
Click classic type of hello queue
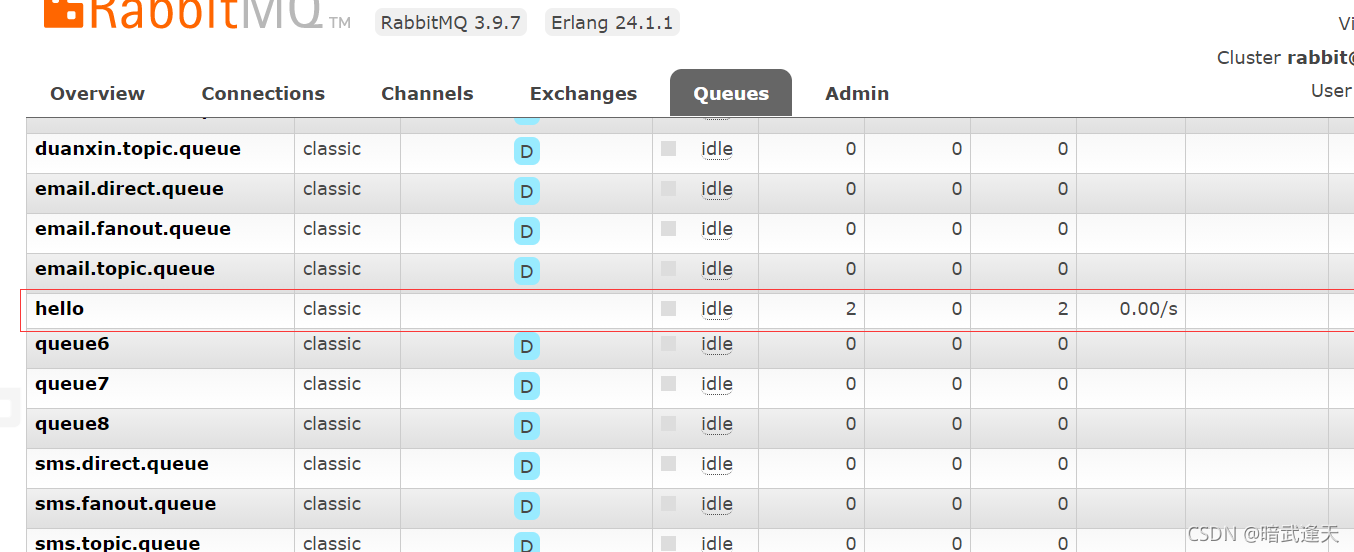pyautogui.click(x=332, y=309)
